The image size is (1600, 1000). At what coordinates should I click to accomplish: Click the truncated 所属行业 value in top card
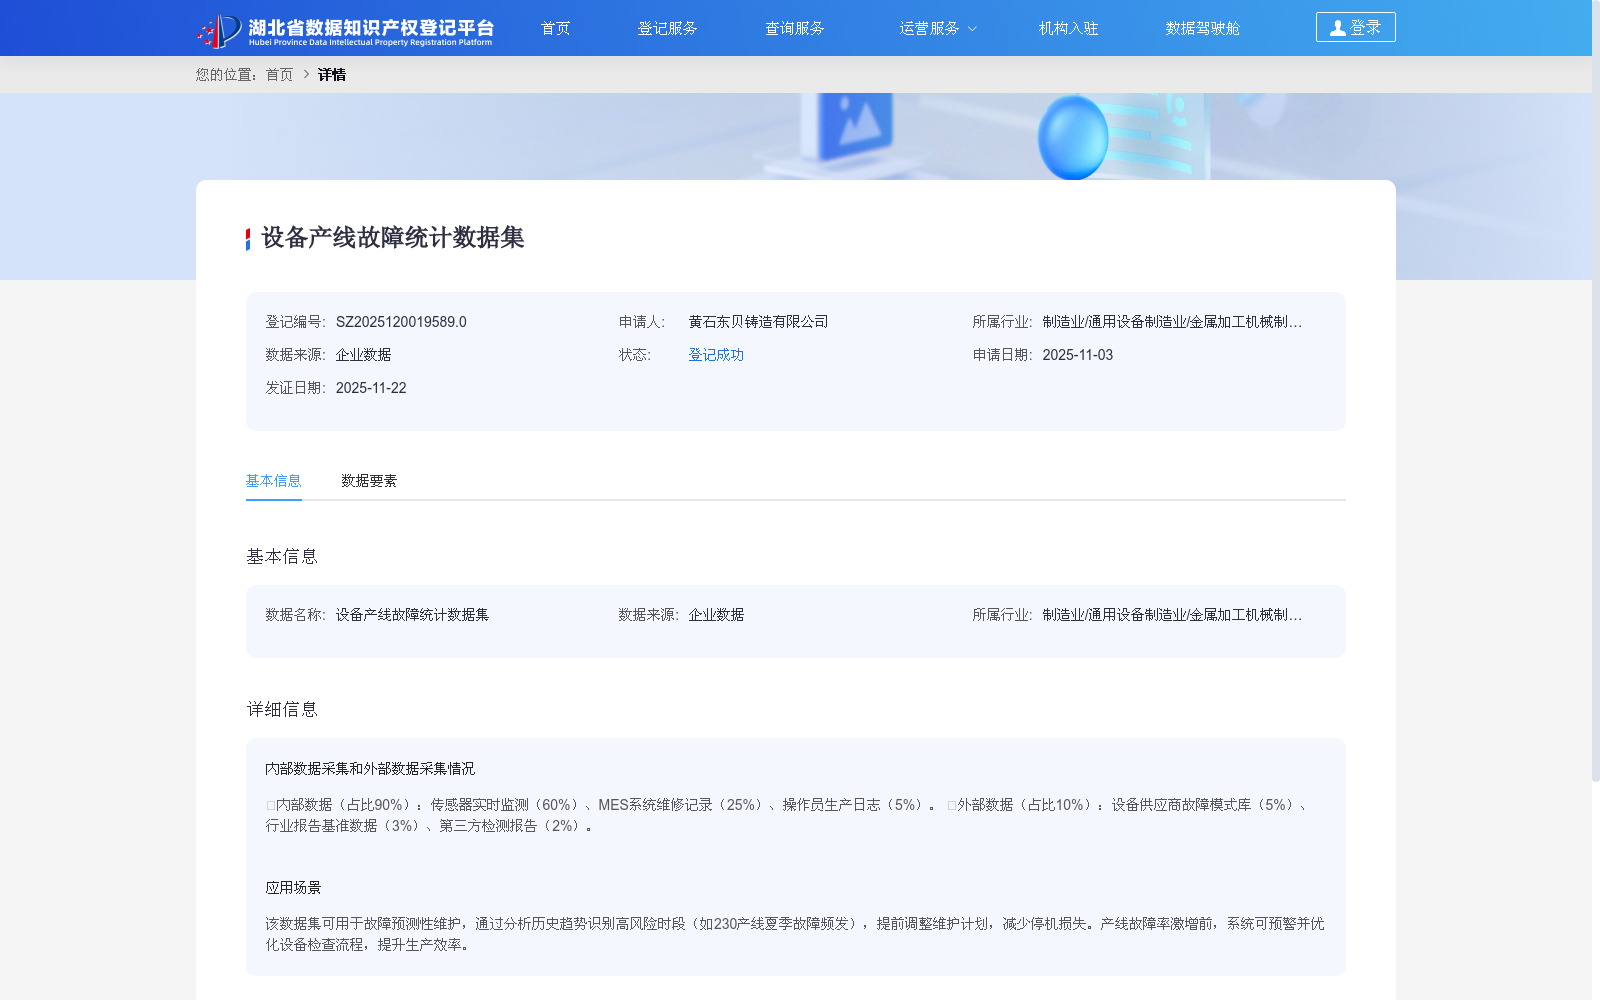pyautogui.click(x=1172, y=322)
